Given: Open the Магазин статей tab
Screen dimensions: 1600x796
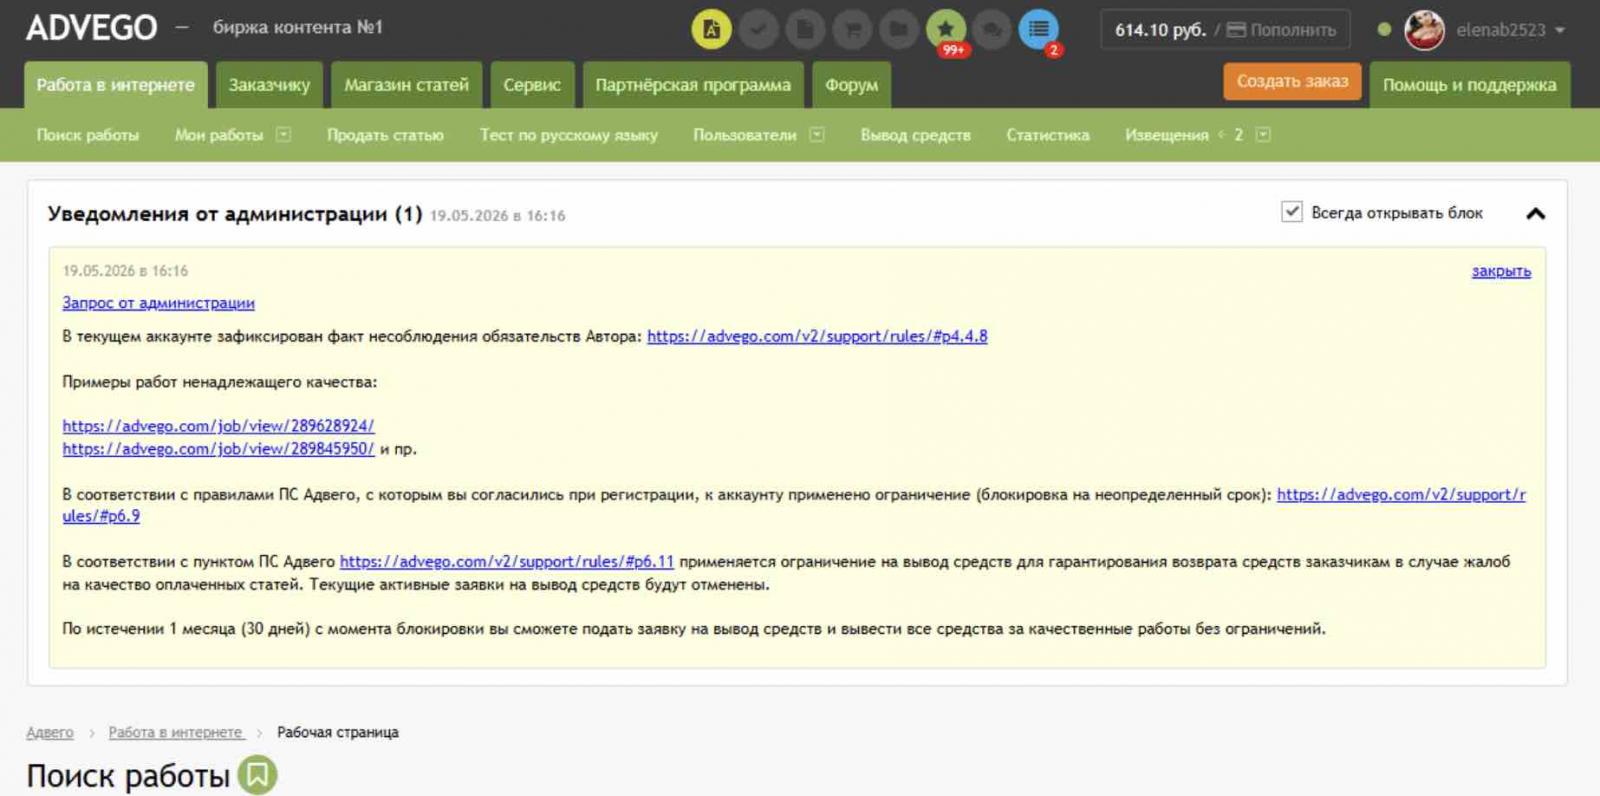Looking at the screenshot, I should point(406,85).
